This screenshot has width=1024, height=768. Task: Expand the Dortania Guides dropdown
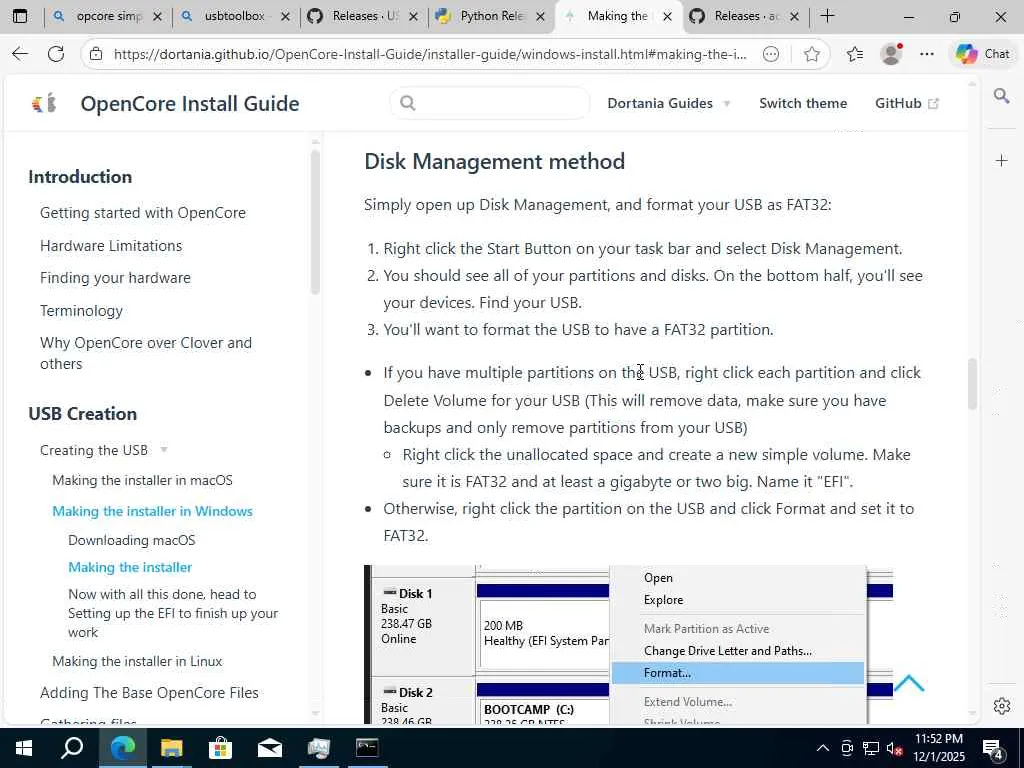669,103
